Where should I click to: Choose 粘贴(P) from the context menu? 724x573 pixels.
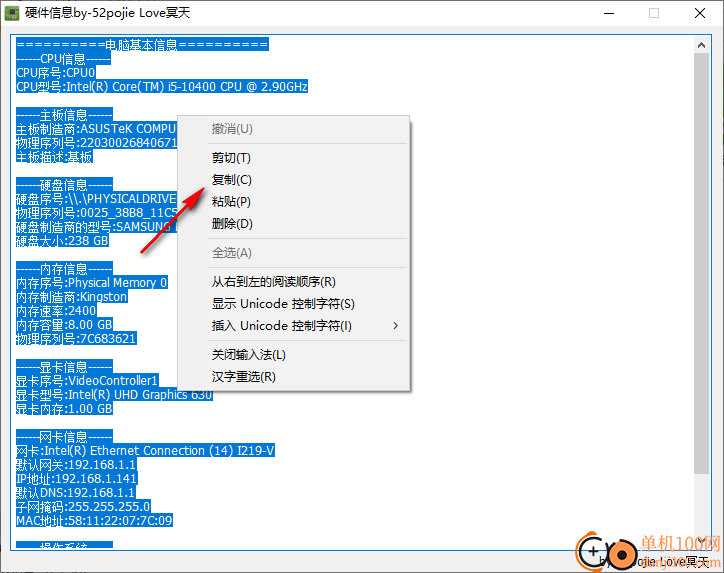coord(293,202)
